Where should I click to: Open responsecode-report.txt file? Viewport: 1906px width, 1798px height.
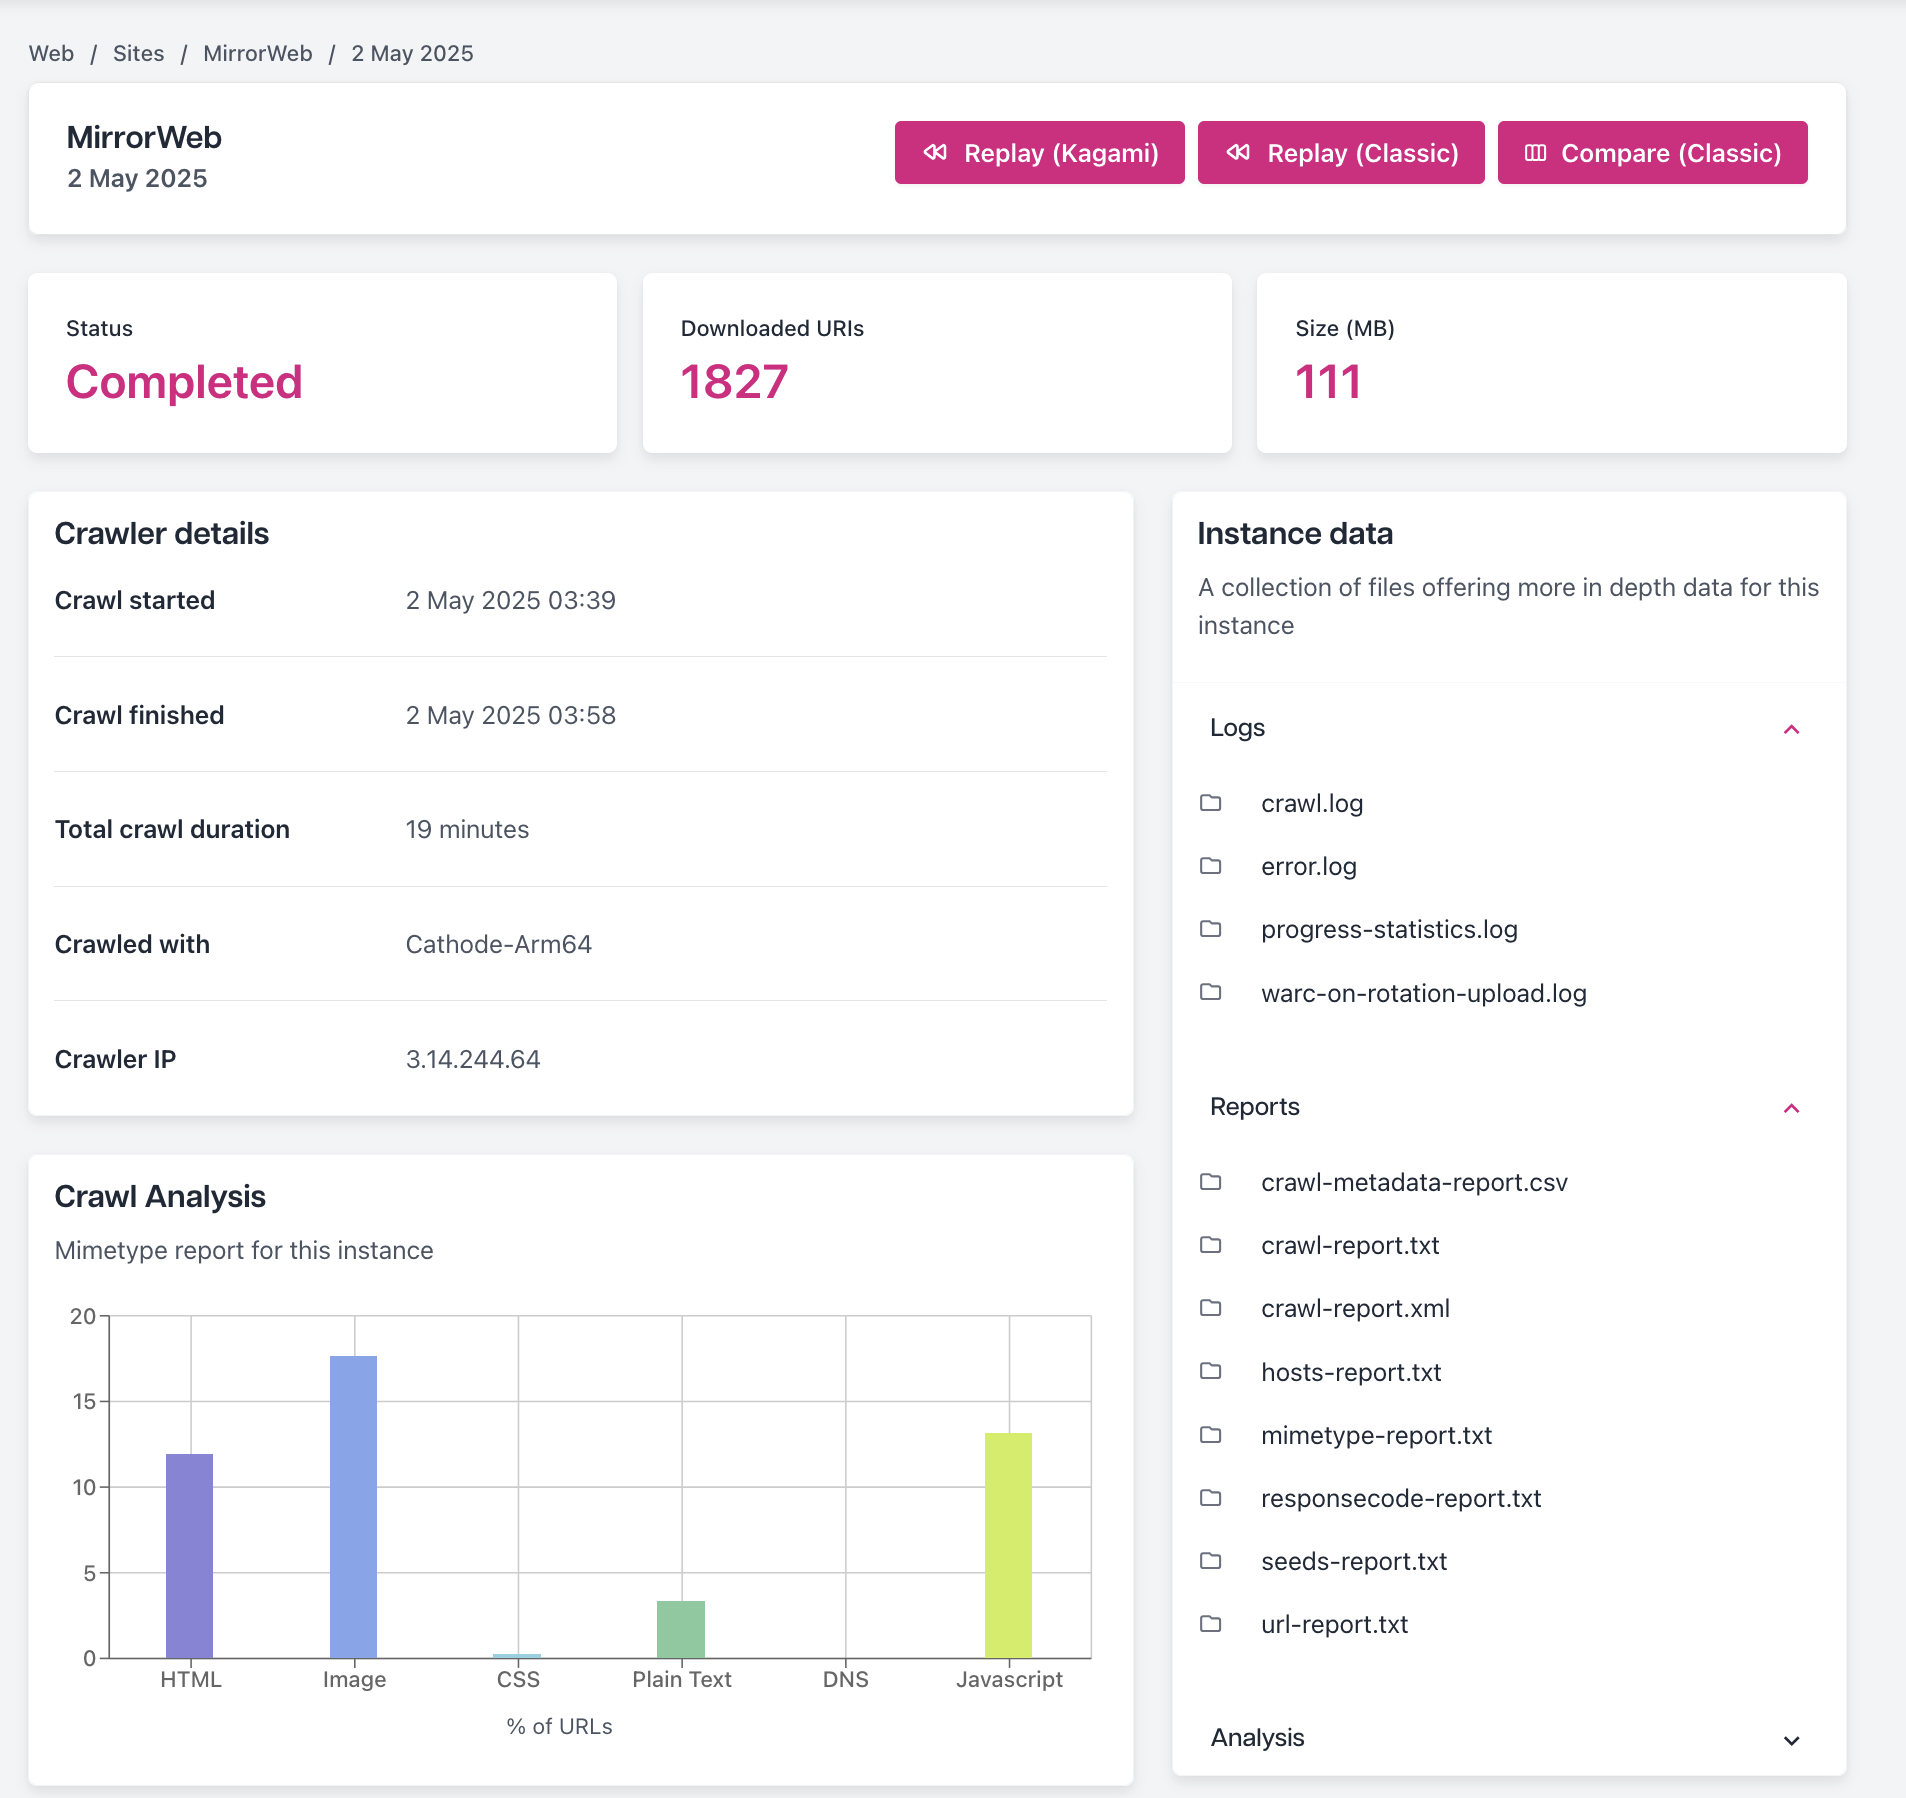1401,1498
